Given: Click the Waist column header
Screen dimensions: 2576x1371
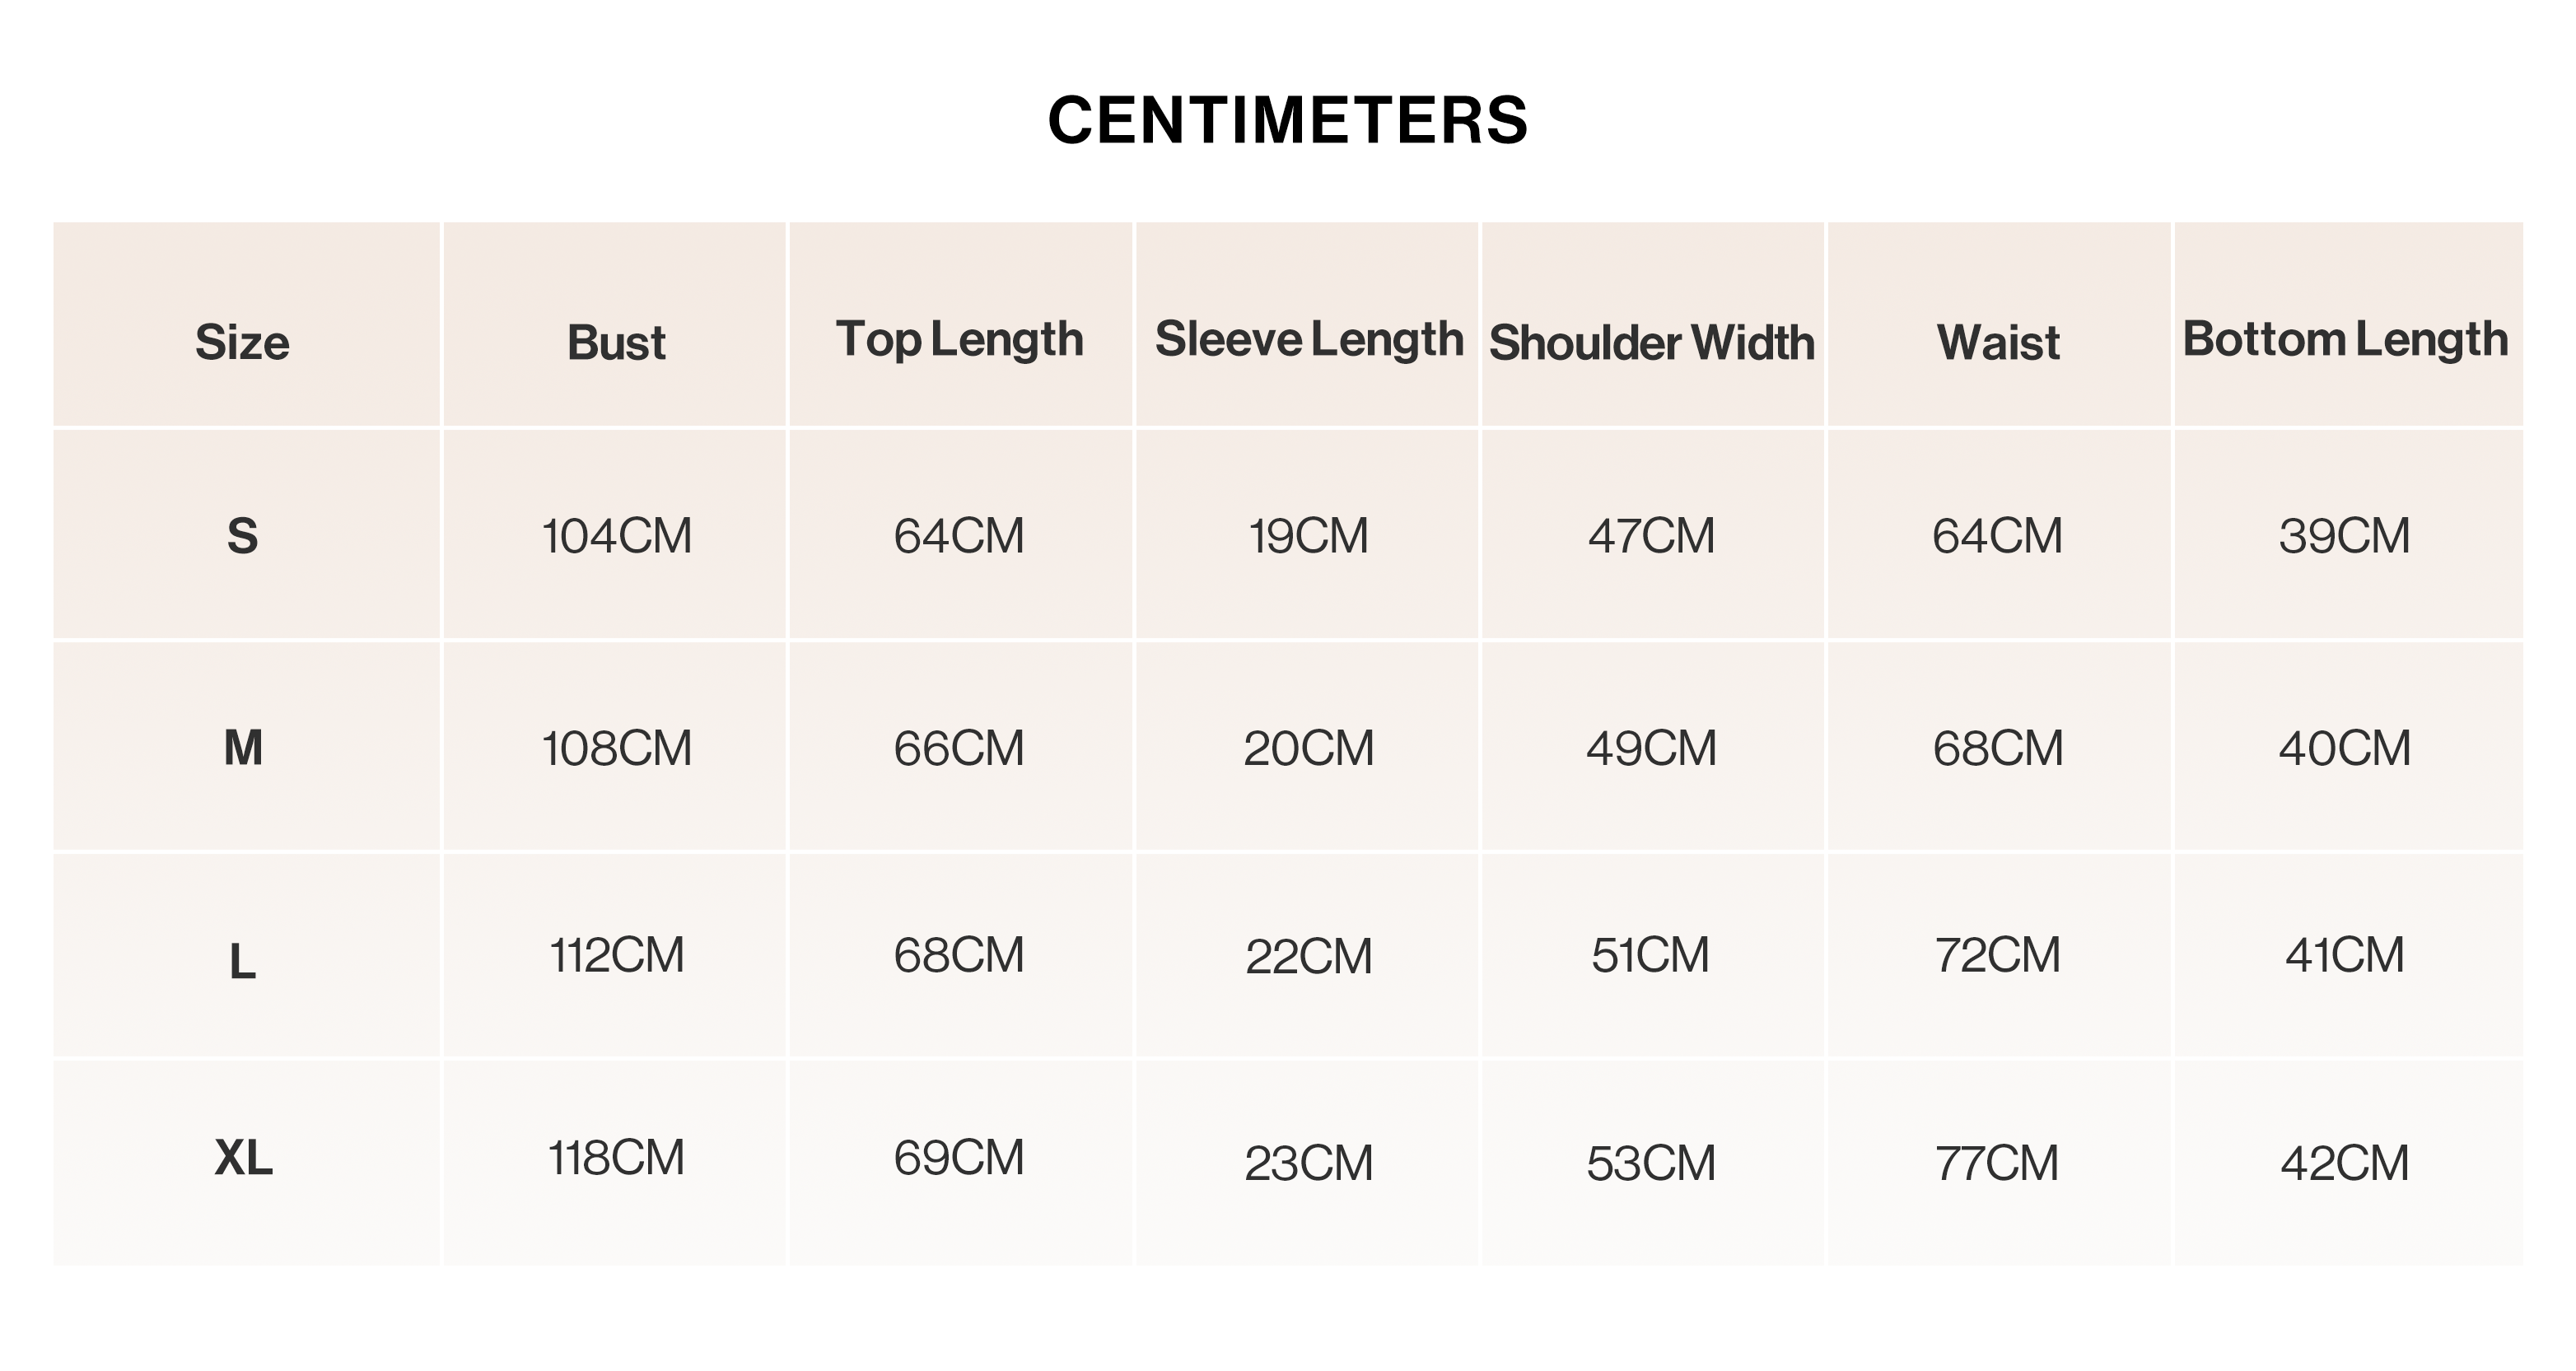Looking at the screenshot, I should [1998, 343].
